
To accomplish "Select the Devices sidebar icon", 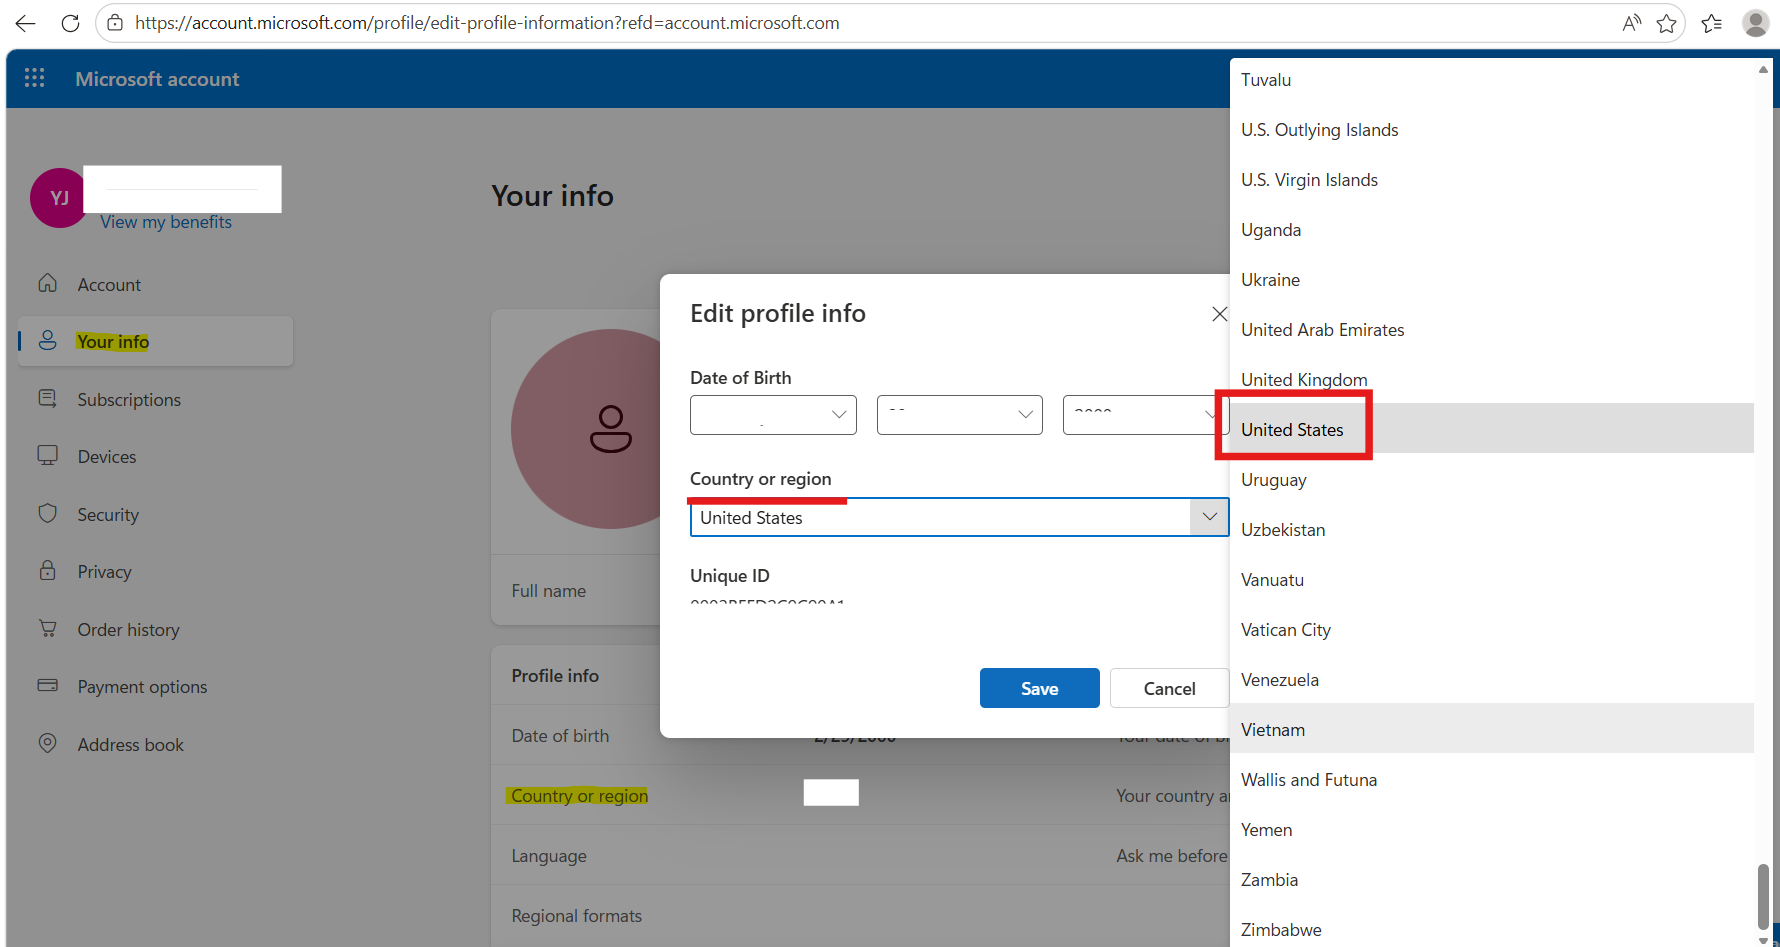I will (47, 455).
